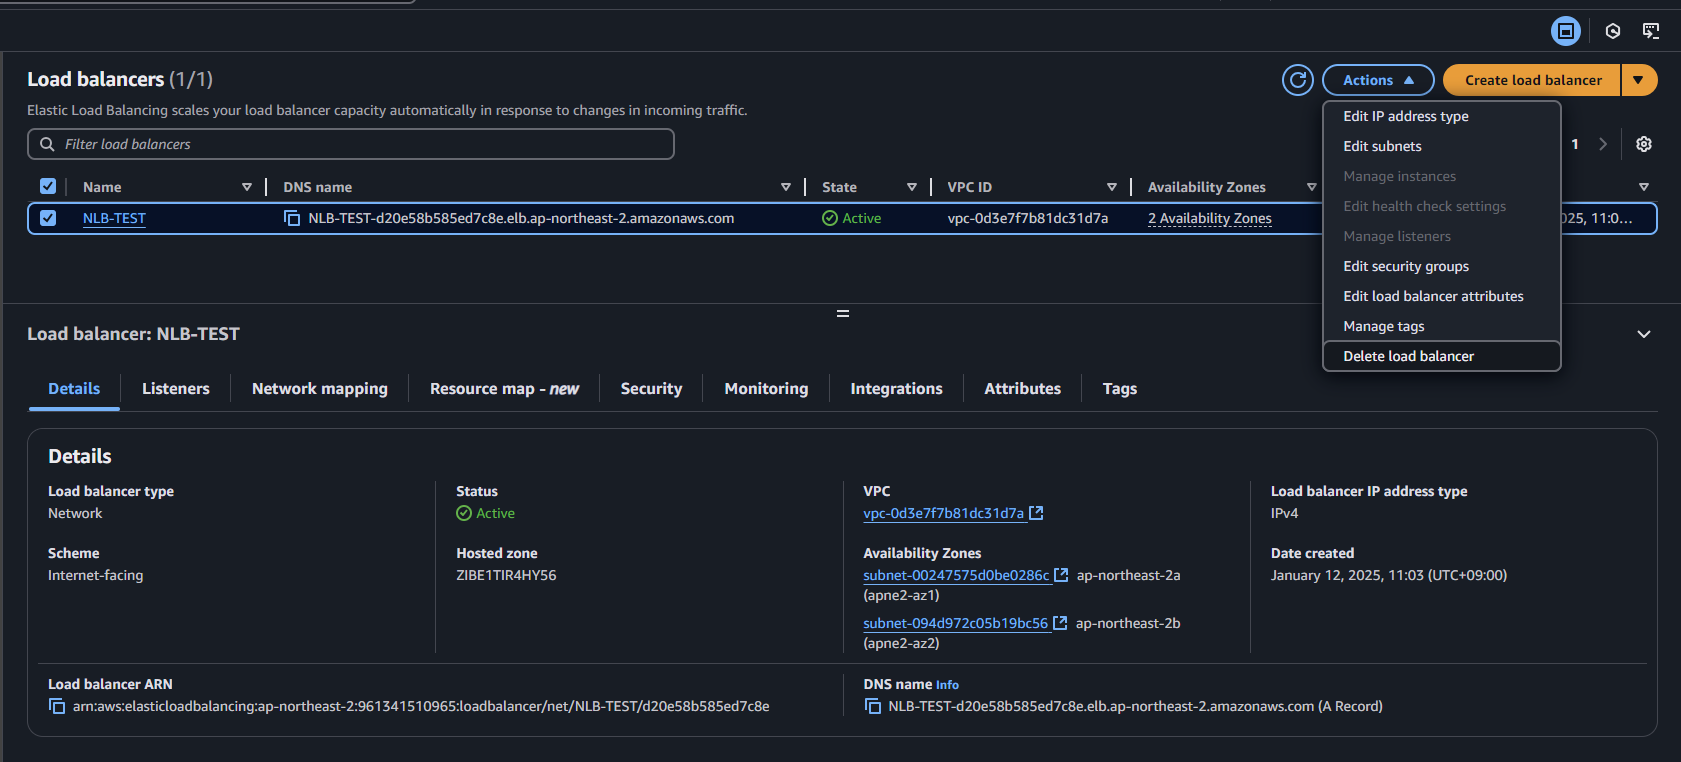Open the NLB-TEST name link
1681x762 pixels.
pyautogui.click(x=114, y=218)
